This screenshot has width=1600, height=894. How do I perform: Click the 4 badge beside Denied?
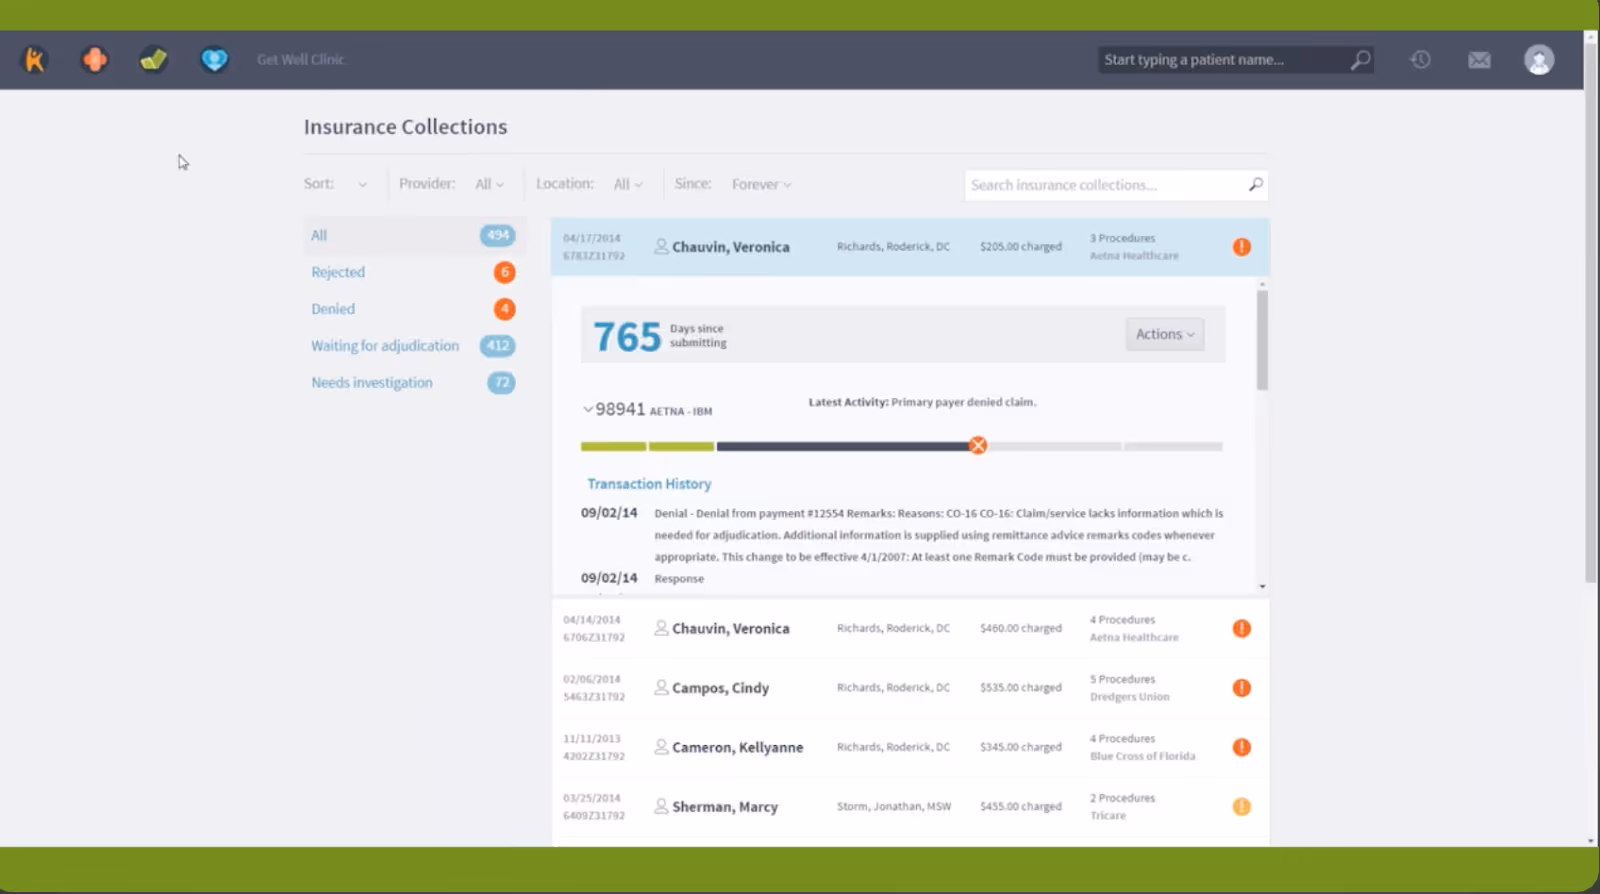tap(505, 309)
